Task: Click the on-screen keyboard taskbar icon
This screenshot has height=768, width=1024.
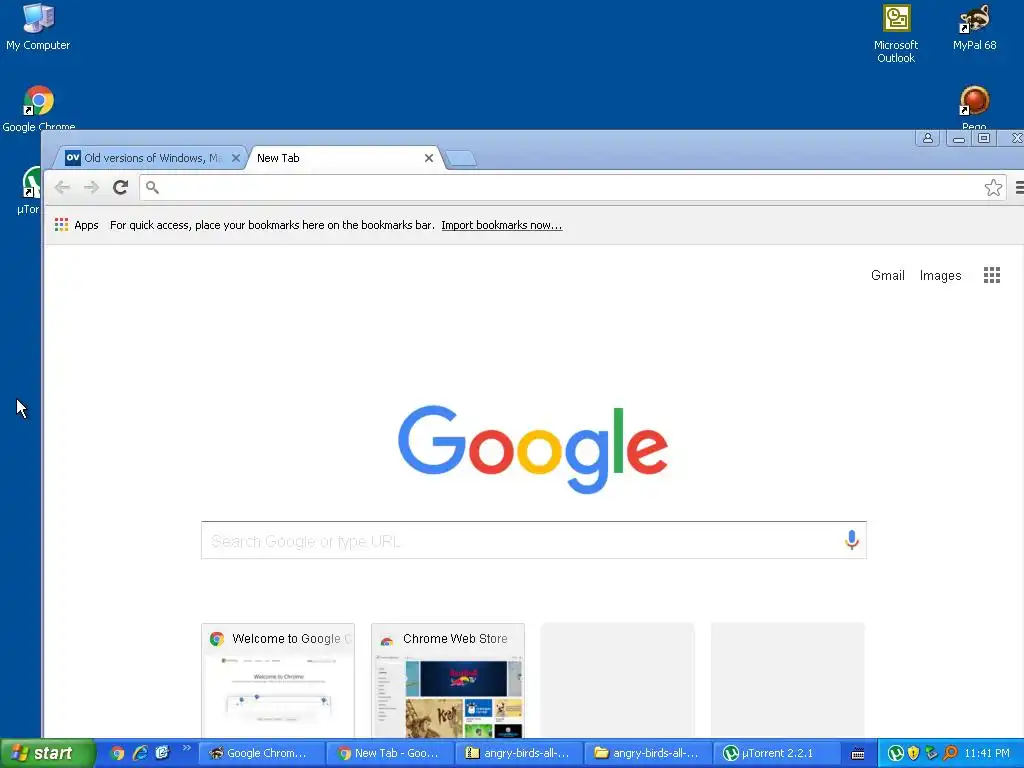Action: point(858,754)
